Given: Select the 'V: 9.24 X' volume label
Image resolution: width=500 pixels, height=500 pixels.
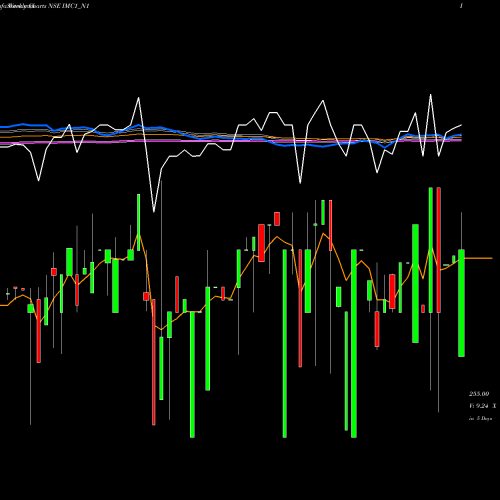Looking at the screenshot, I should (482, 406).
